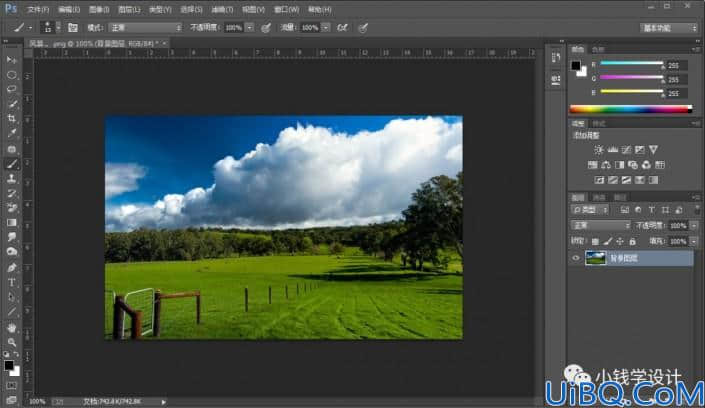This screenshot has height=408, width=705.
Task: Select the Horizontal Type tool
Action: point(12,282)
